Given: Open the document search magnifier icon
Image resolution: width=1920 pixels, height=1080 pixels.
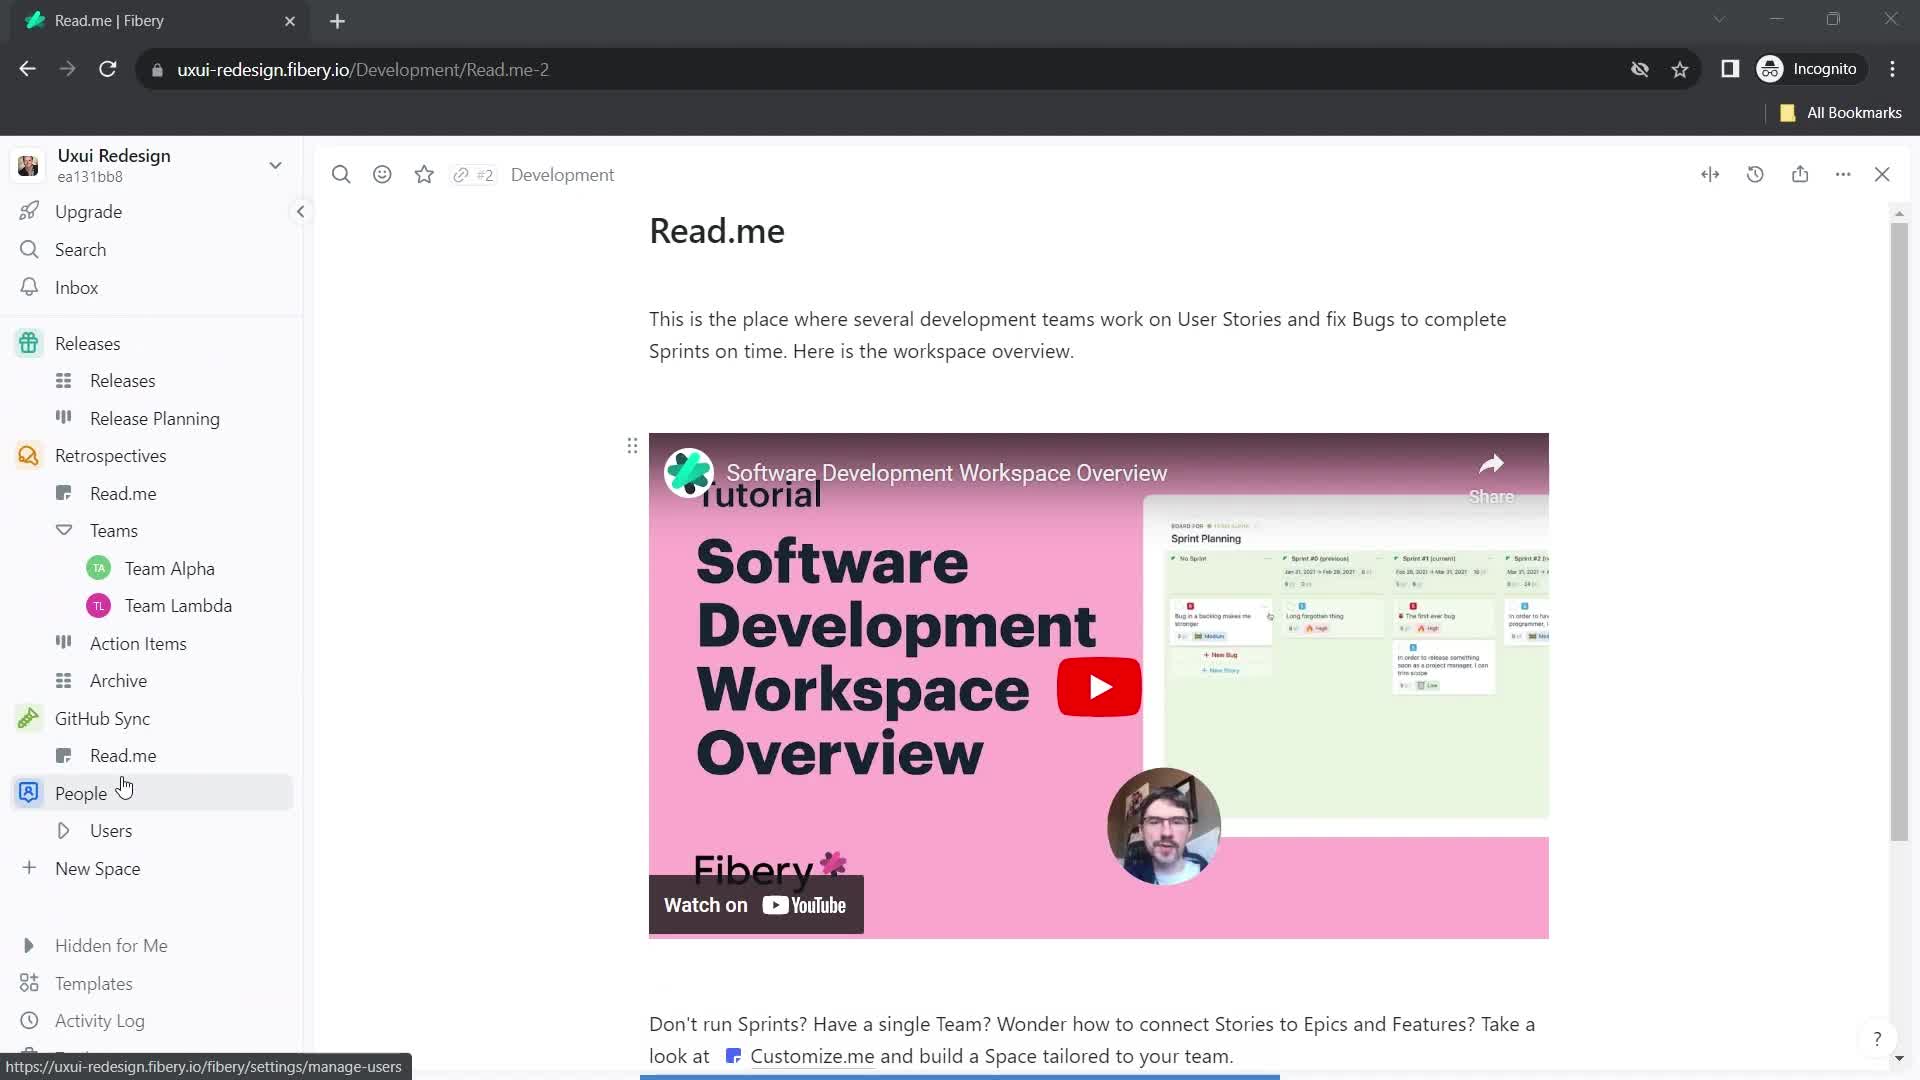Looking at the screenshot, I should coord(341,175).
